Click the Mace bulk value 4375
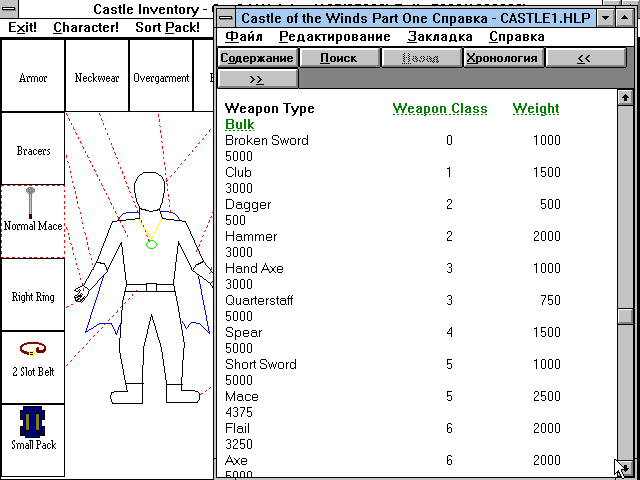Viewport: 640px width, 480px height. pyautogui.click(x=239, y=412)
